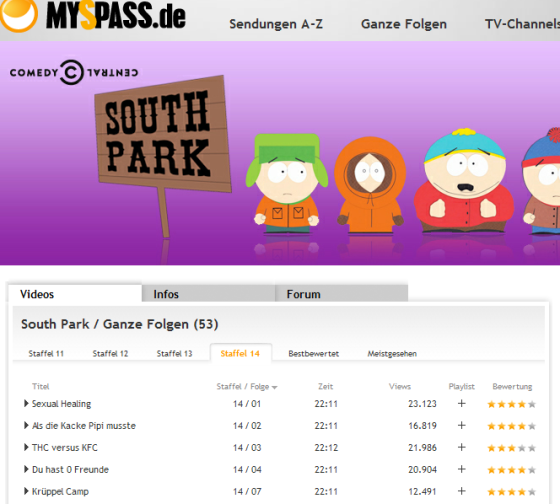Show the Meistgesehen list
This screenshot has width=560, height=504.
(x=392, y=354)
